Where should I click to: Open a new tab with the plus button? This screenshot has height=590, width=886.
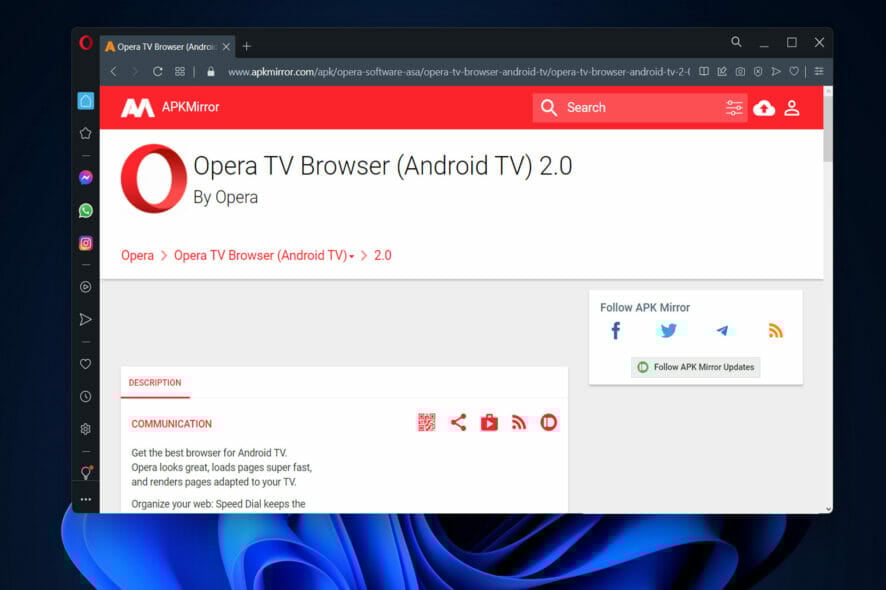246,46
